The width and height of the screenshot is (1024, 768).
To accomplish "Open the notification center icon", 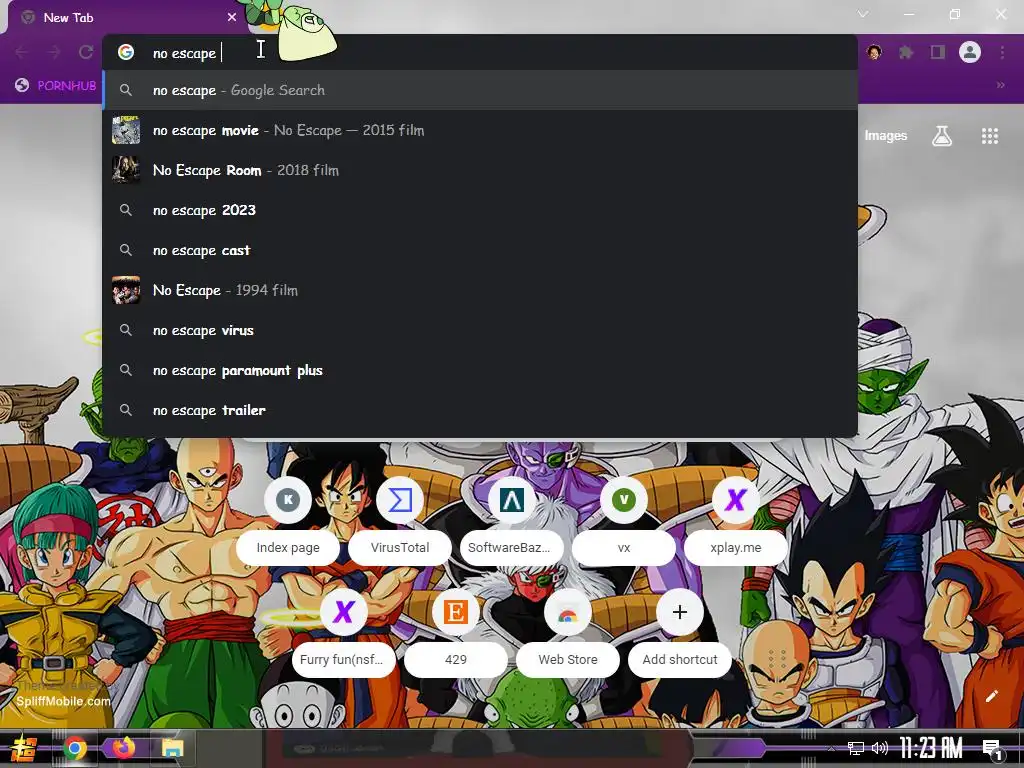I will (991, 749).
